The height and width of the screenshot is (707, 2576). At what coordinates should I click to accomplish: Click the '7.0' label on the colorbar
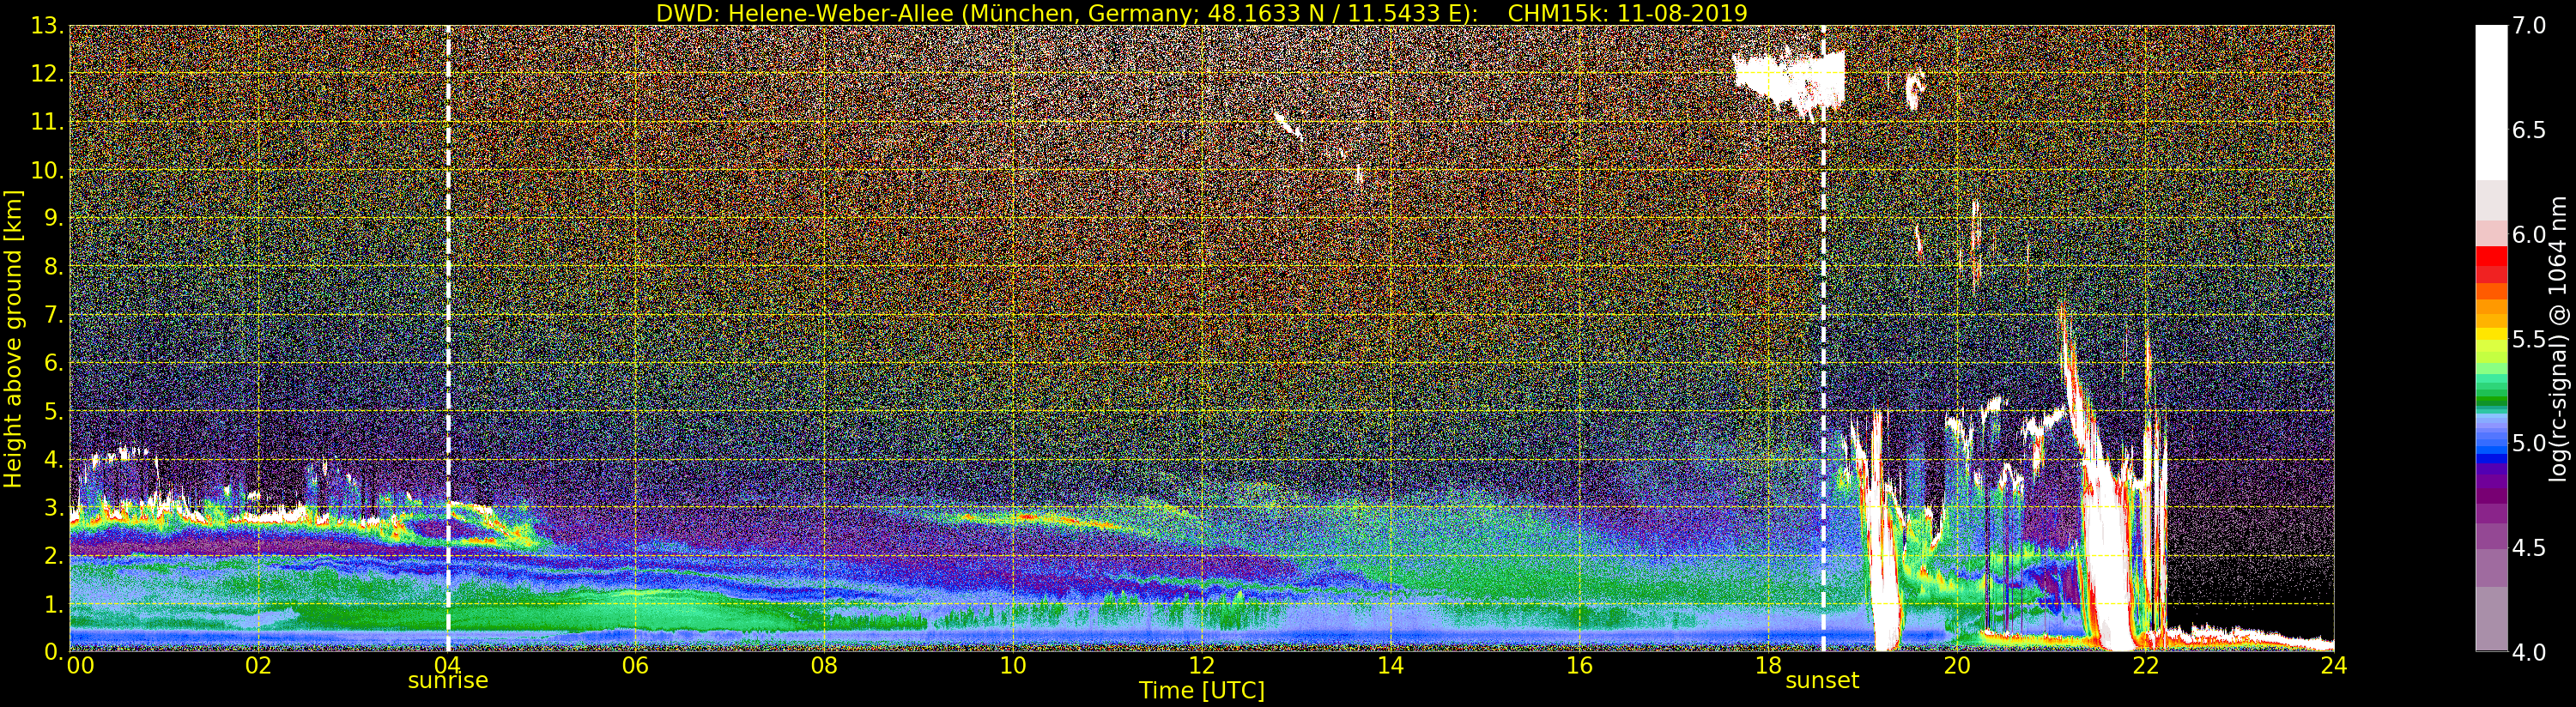(x=2529, y=26)
